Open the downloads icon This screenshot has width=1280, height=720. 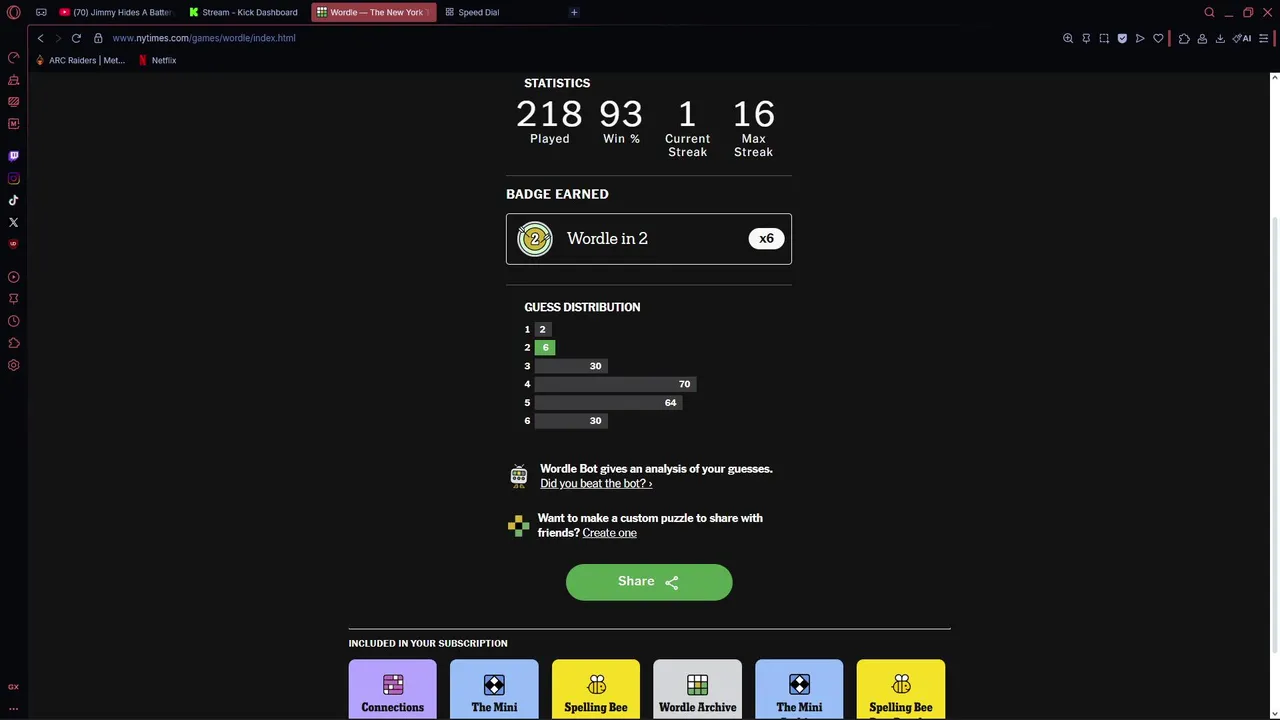[x=1220, y=38]
